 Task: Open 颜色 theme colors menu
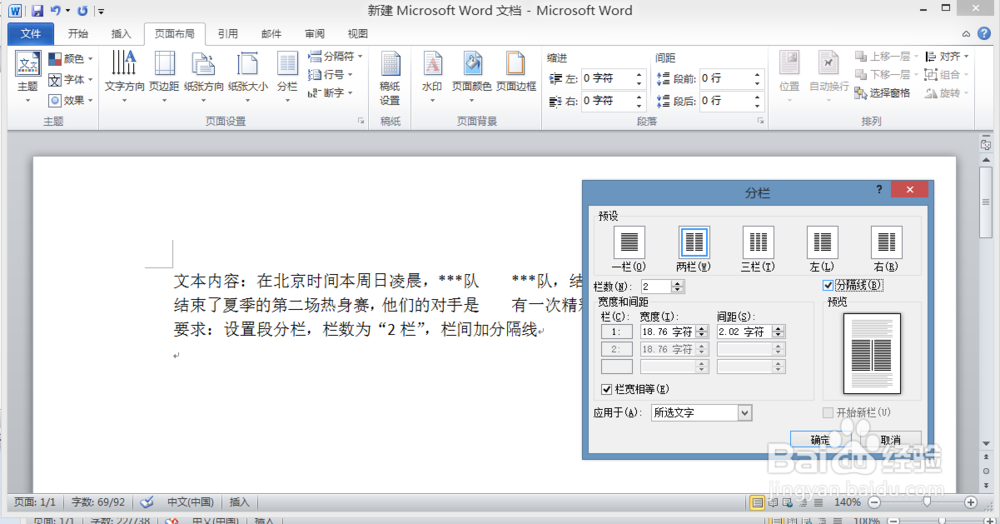click(x=71, y=59)
